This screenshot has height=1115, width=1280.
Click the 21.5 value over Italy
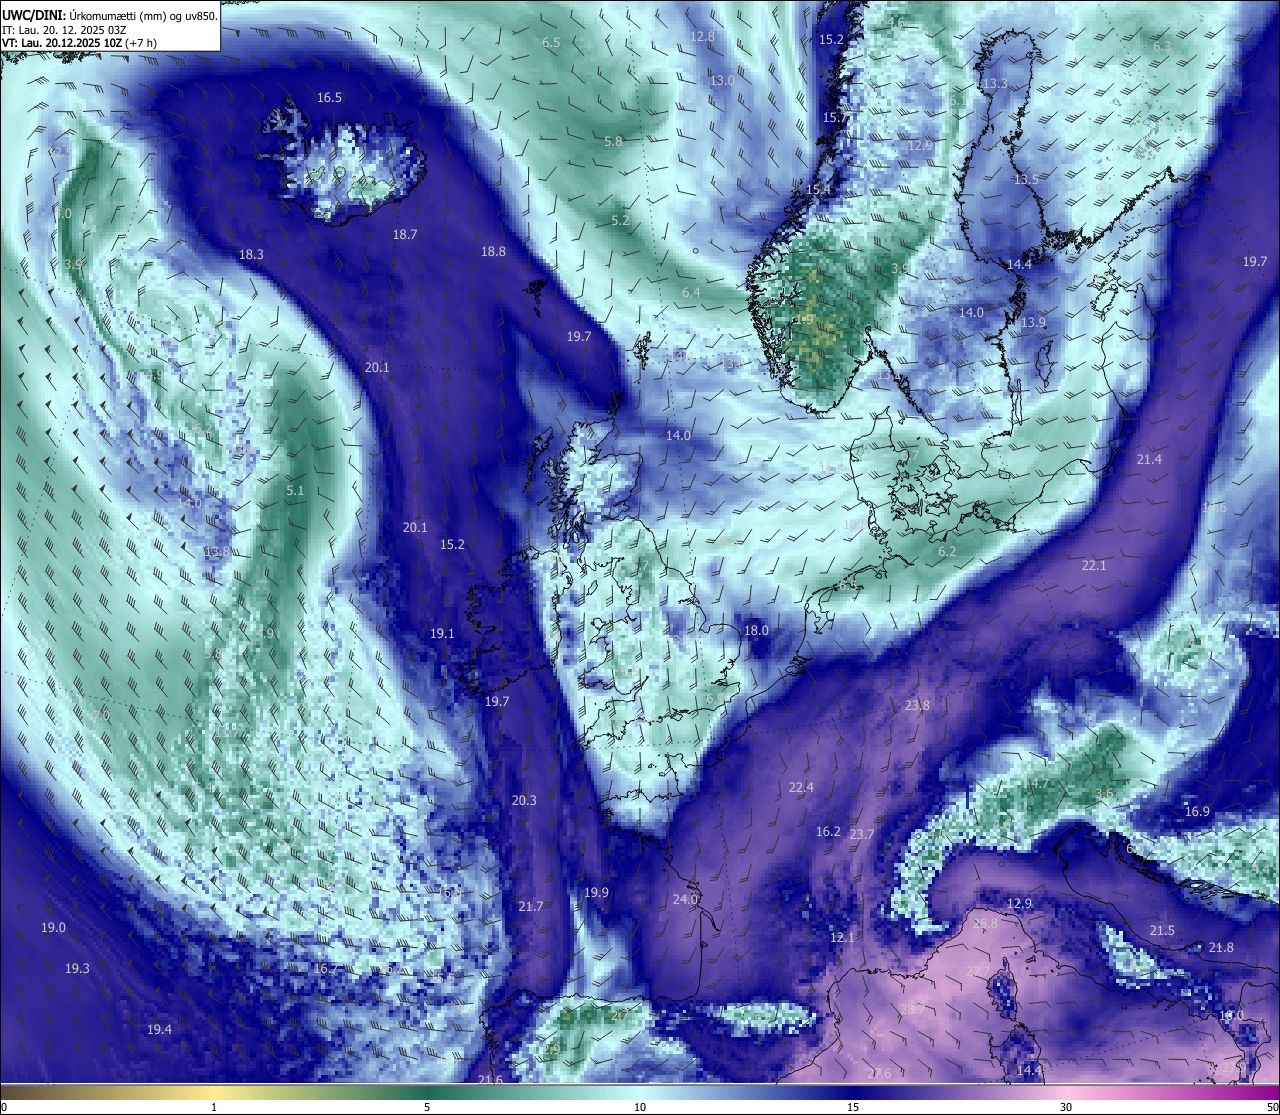point(1161,931)
